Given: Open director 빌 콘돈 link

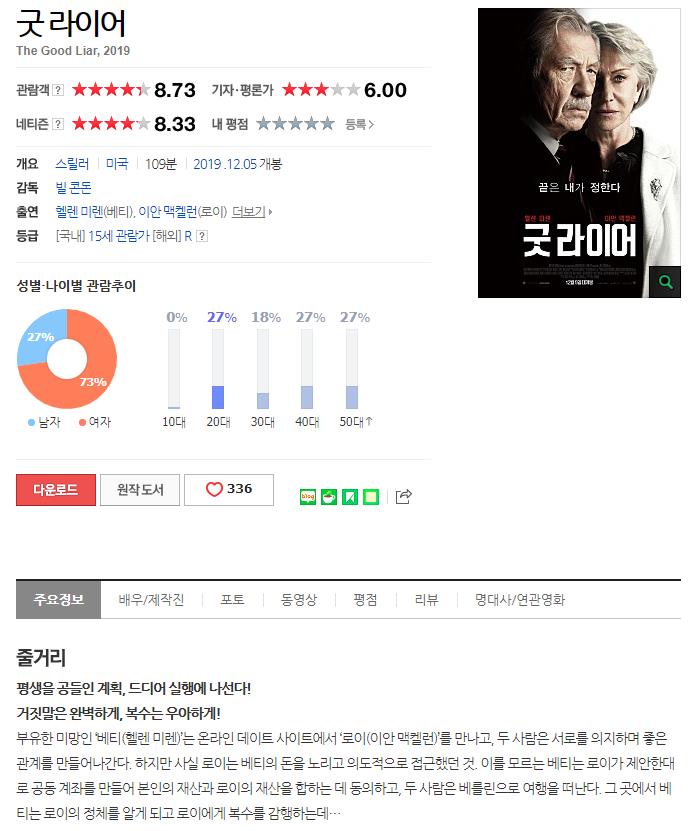Looking at the screenshot, I should (x=74, y=188).
